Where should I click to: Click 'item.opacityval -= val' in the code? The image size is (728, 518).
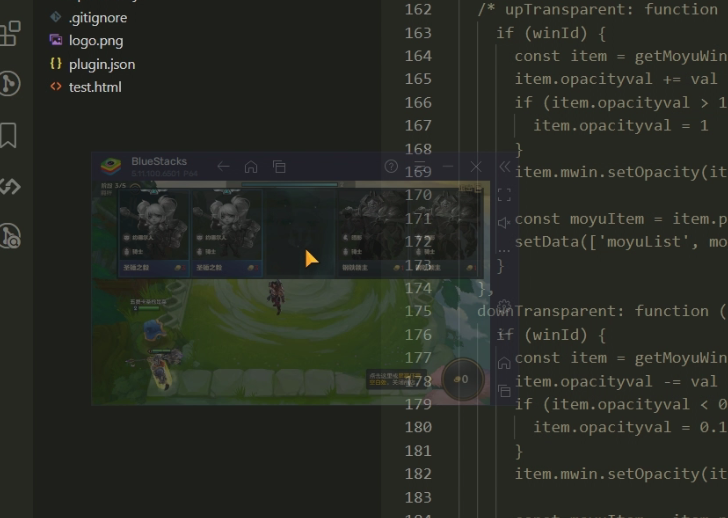tap(616, 381)
